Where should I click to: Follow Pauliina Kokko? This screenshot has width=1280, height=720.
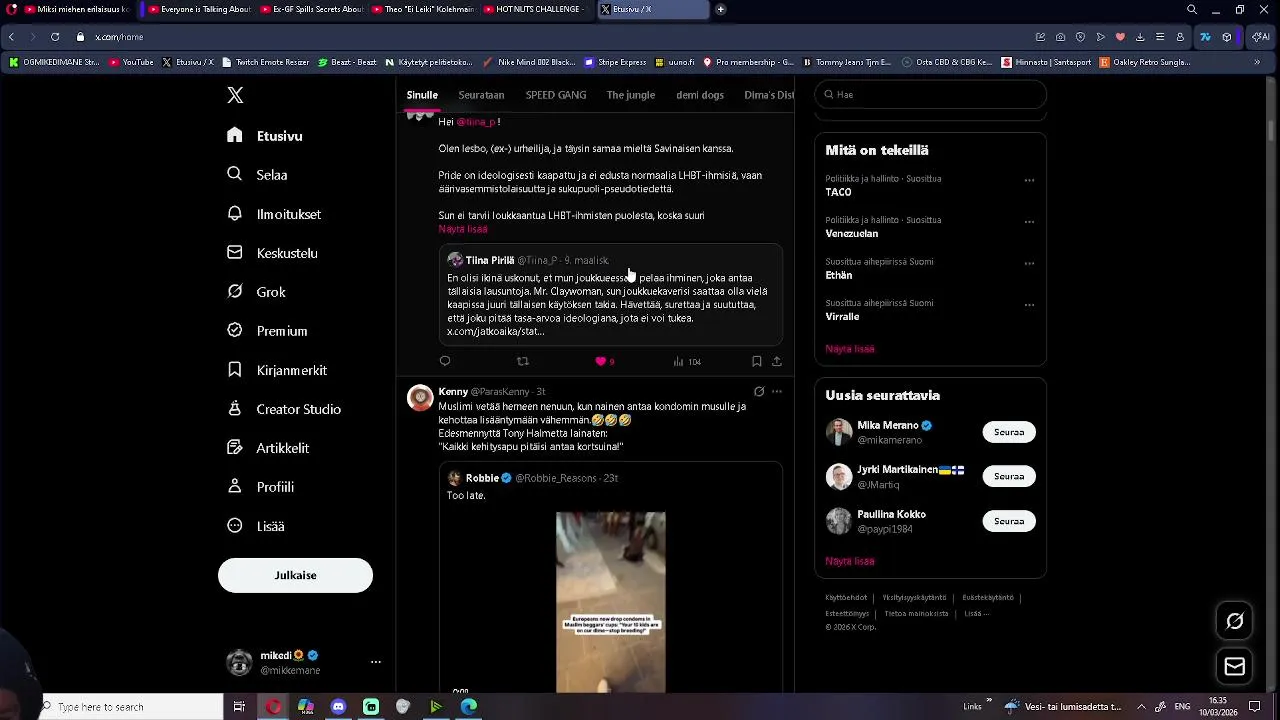click(1009, 521)
